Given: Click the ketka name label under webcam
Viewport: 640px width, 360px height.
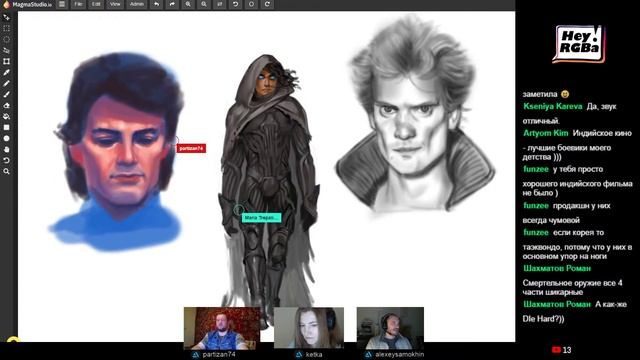Looking at the screenshot, I should (x=314, y=354).
